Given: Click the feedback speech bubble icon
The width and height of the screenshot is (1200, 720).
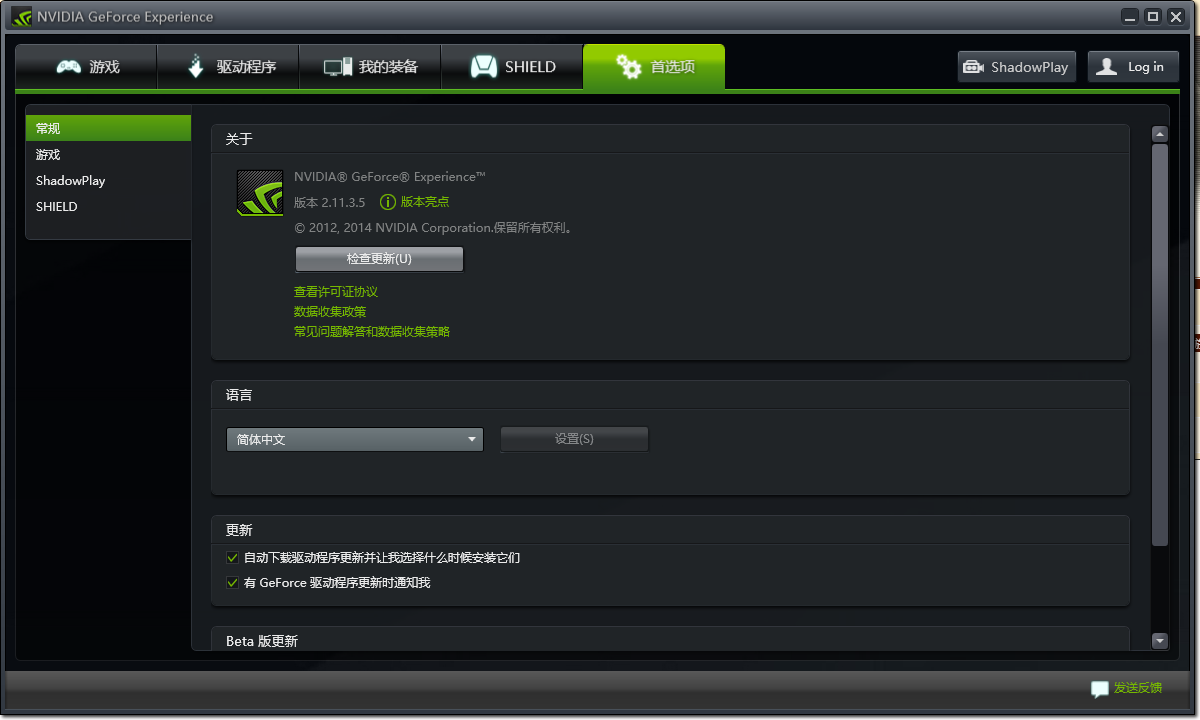Looking at the screenshot, I should pyautogui.click(x=1100, y=688).
